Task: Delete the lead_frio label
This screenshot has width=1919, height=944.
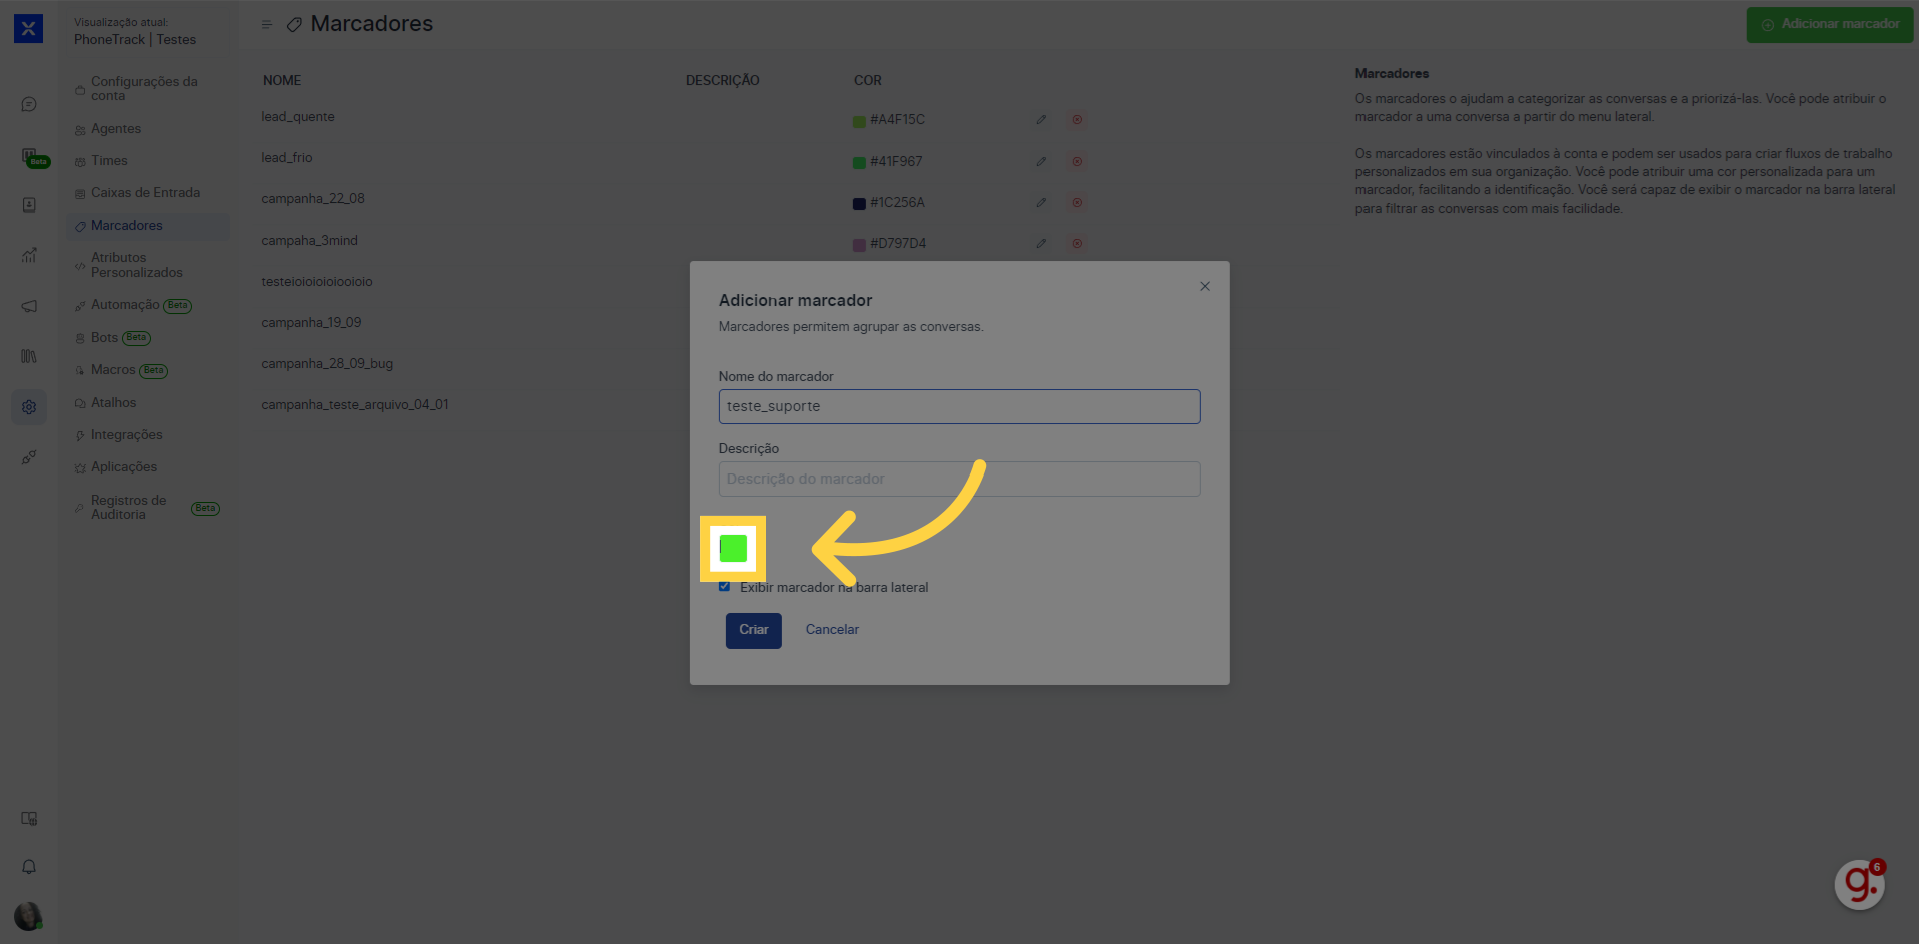Action: click(1077, 161)
